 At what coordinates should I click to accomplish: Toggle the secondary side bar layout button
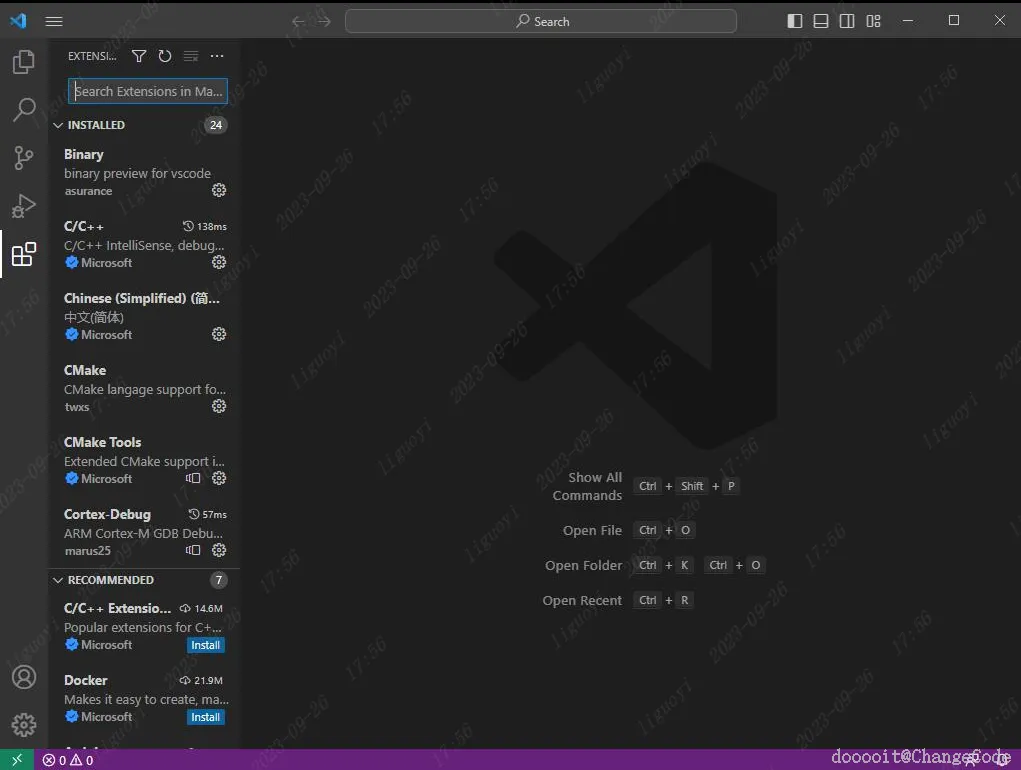846,21
